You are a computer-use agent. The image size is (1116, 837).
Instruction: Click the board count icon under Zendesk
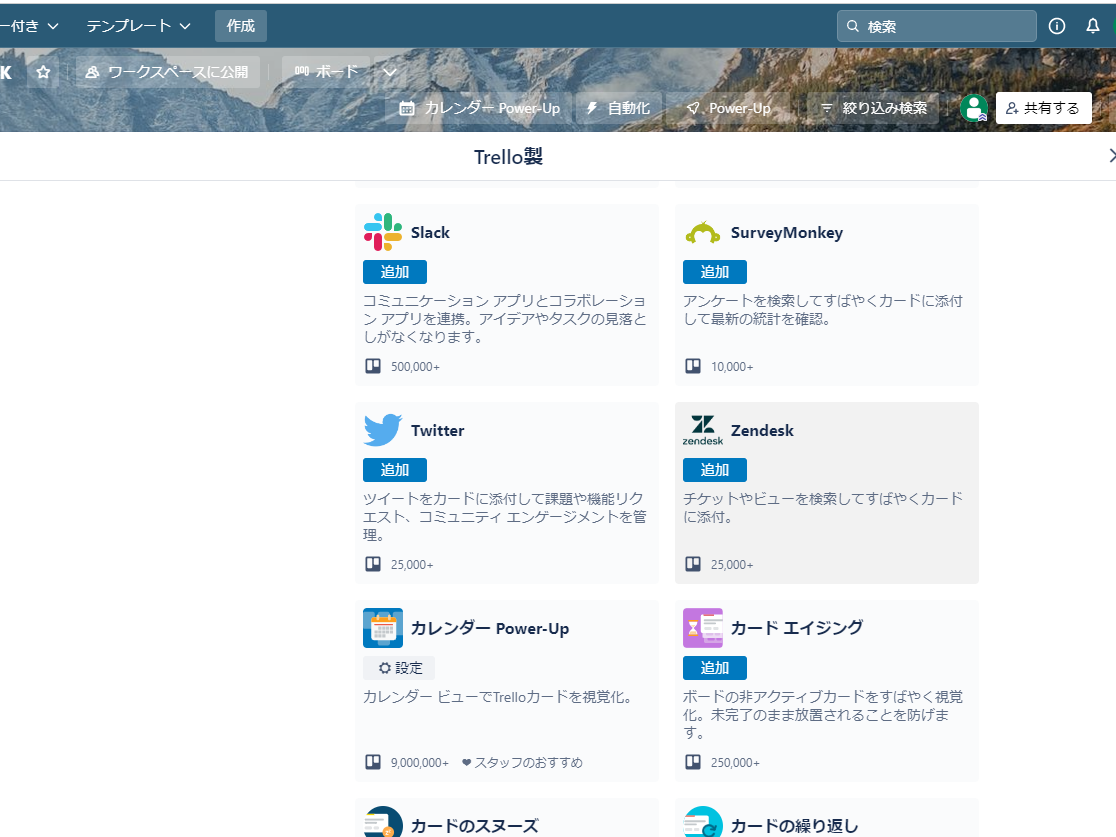(x=693, y=564)
